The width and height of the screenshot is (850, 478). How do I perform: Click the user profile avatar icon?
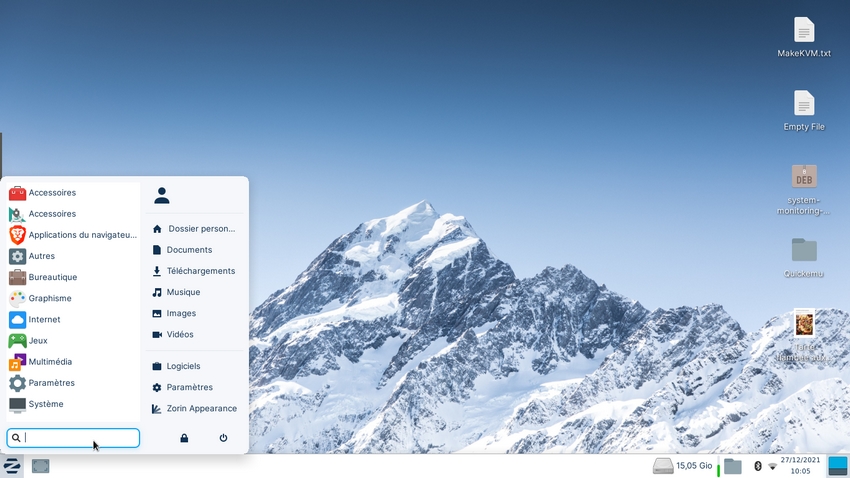(162, 196)
